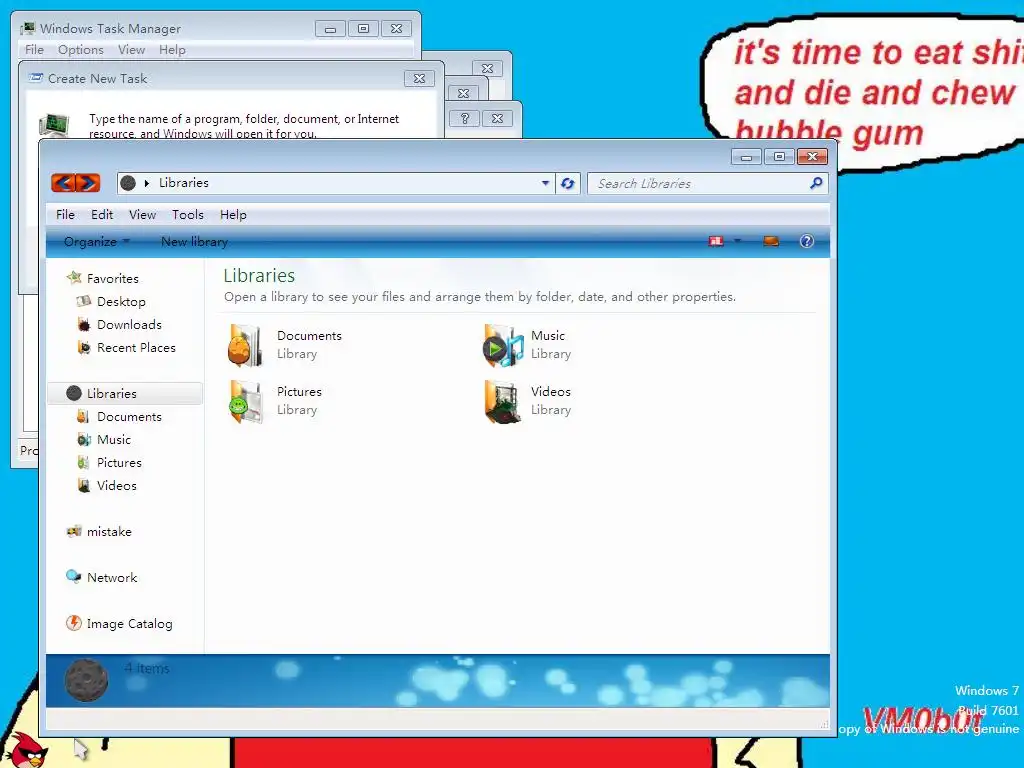Open the Music library icon
The width and height of the screenshot is (1024, 768).
[503, 345]
